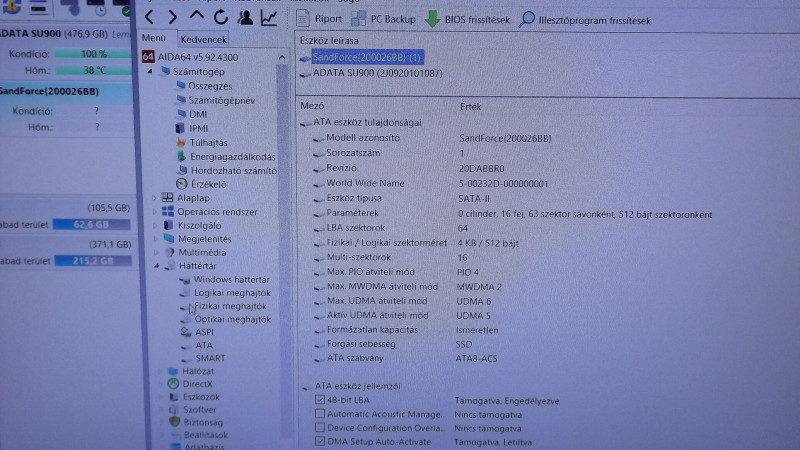
Task: Open PC Backup from toolbar
Action: (x=383, y=19)
